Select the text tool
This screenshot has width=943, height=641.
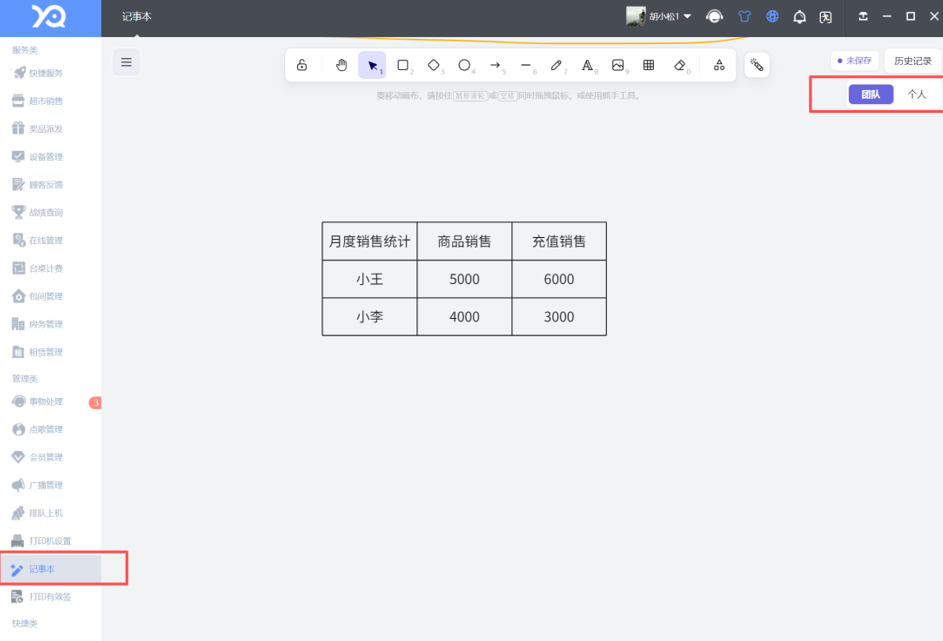click(x=587, y=65)
